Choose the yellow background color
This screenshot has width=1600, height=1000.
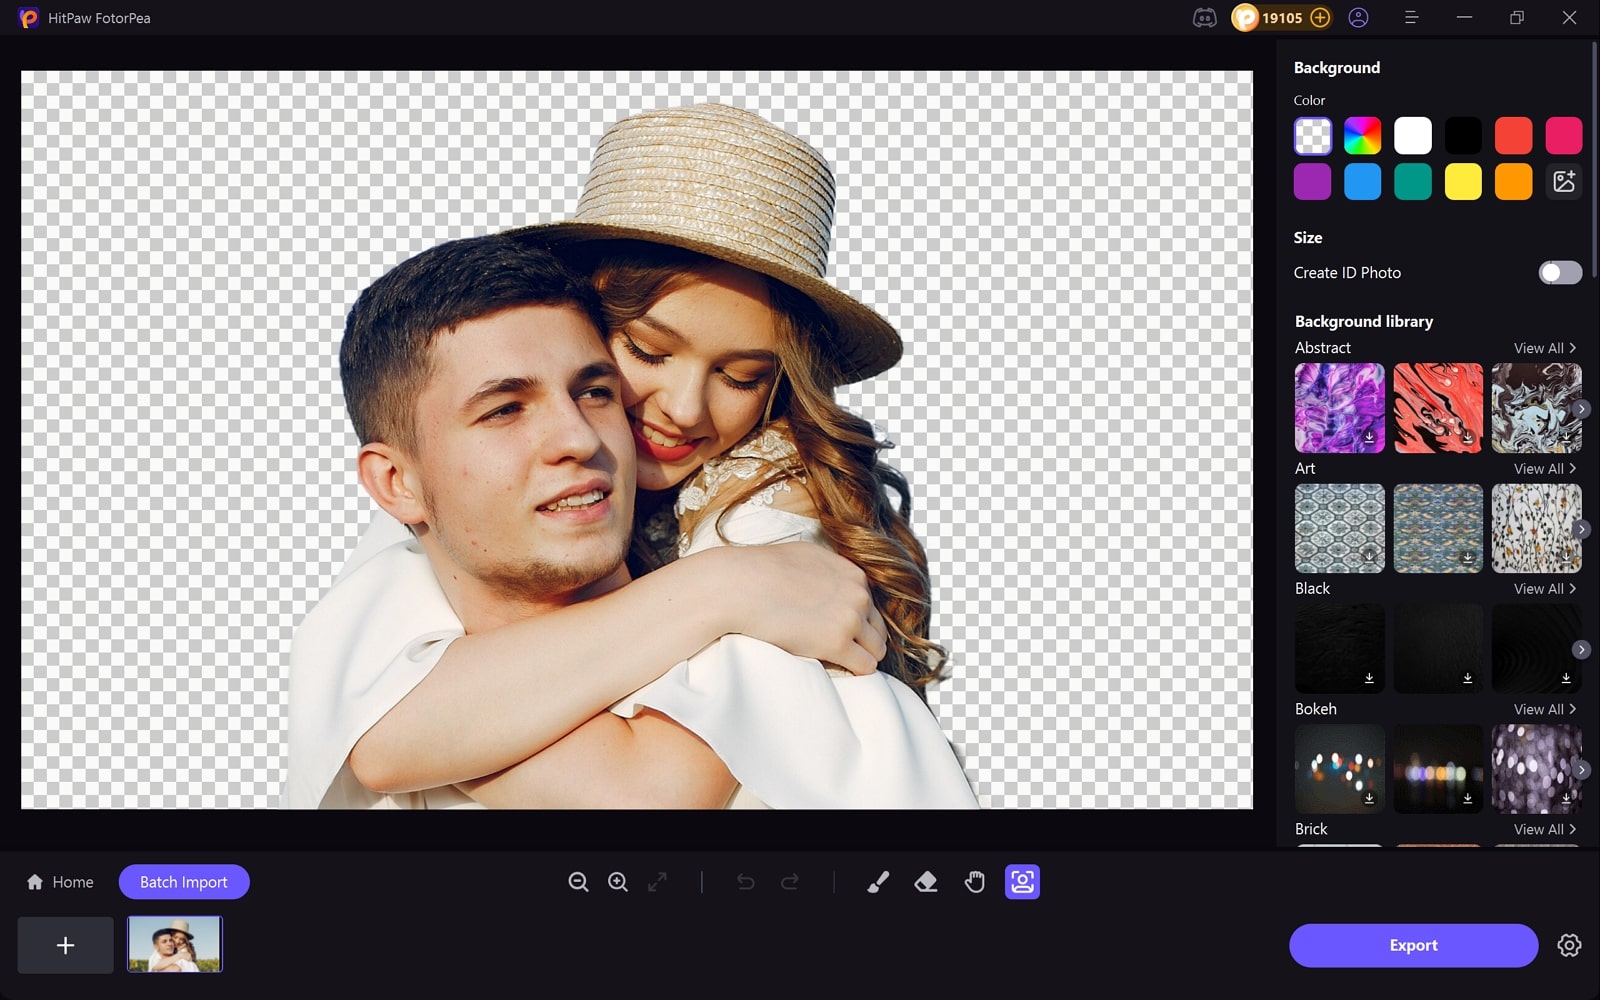click(1463, 182)
